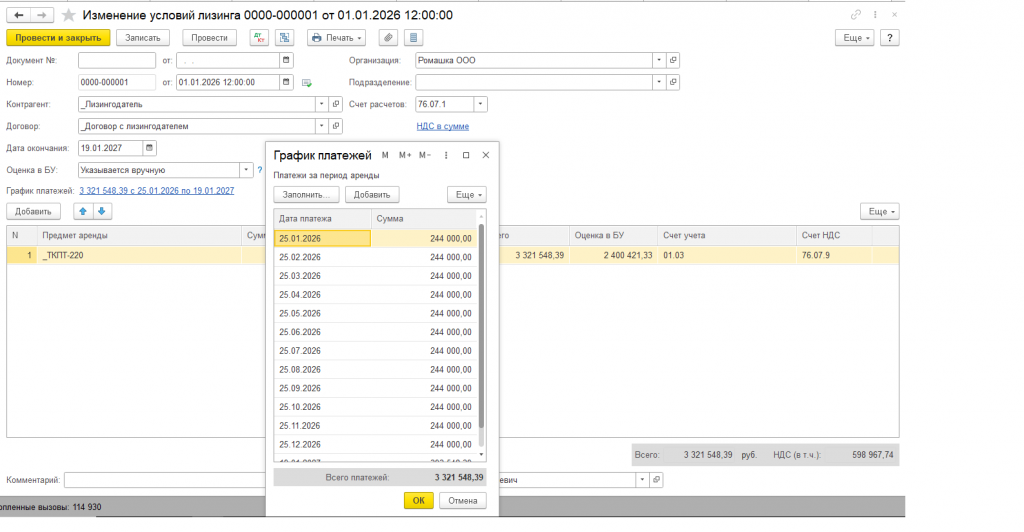Open the Еще menu above the table
Screen dimensions: 1024x532
[880, 211]
